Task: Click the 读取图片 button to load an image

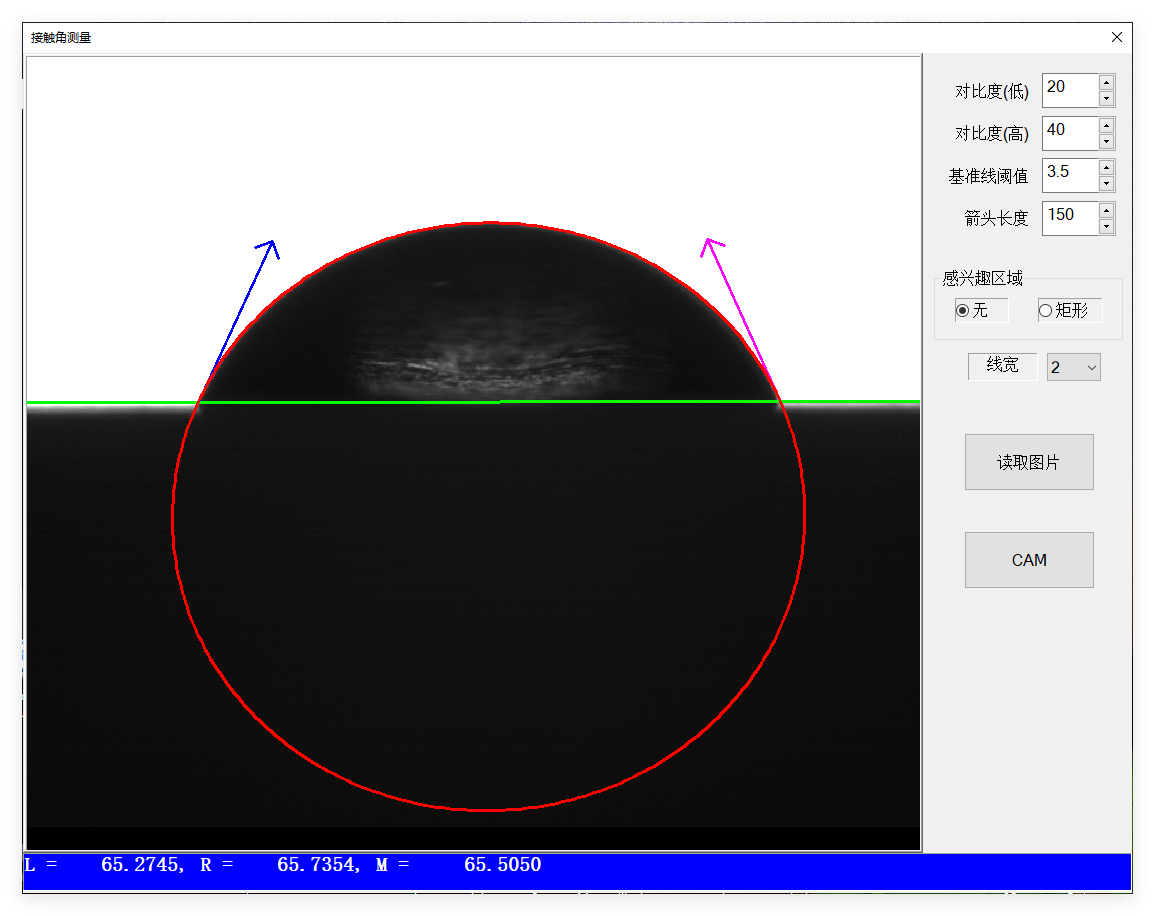Action: [1029, 461]
